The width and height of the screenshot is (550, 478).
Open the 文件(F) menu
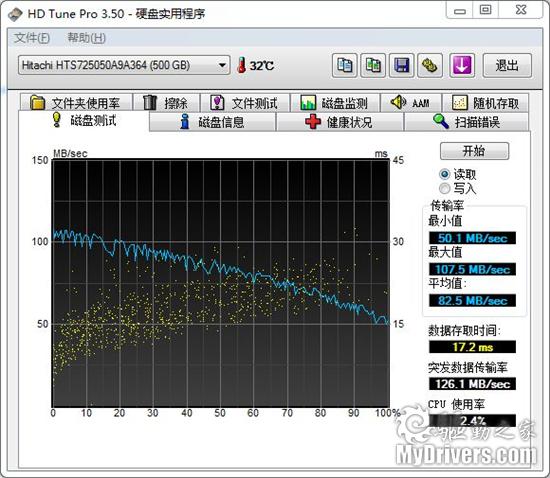tap(32, 38)
